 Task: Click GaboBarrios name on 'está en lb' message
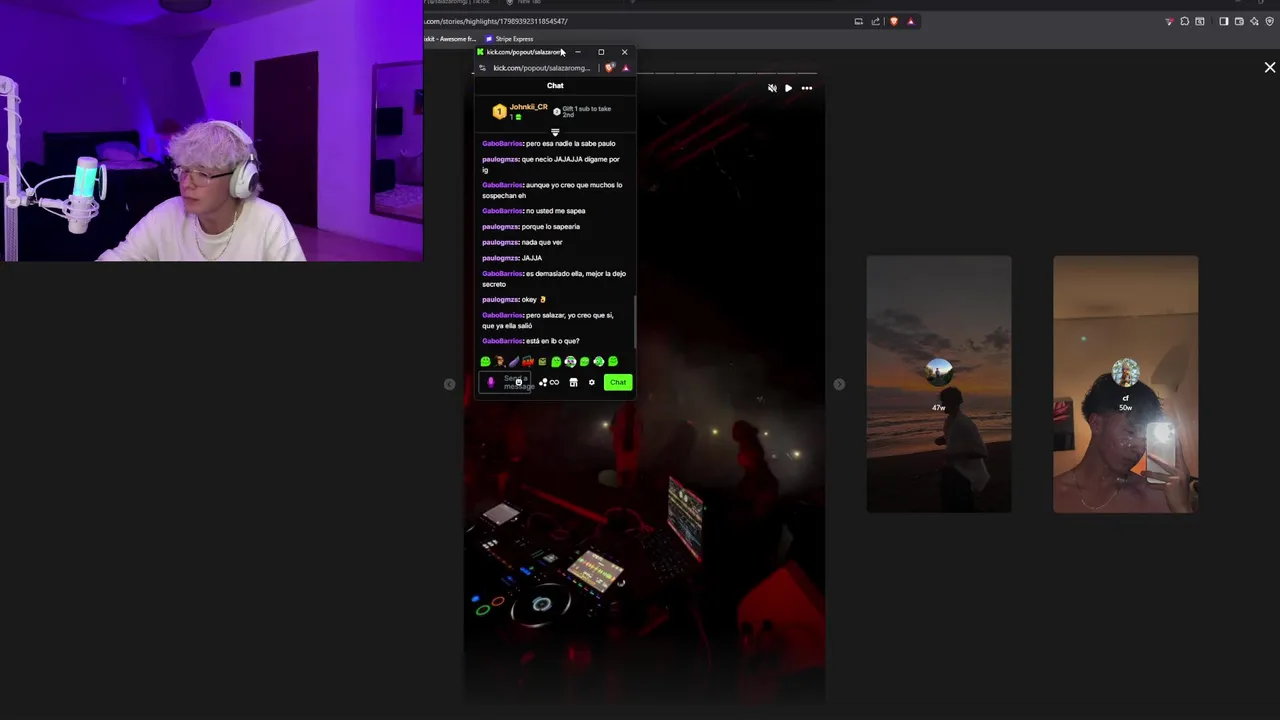[x=502, y=341]
